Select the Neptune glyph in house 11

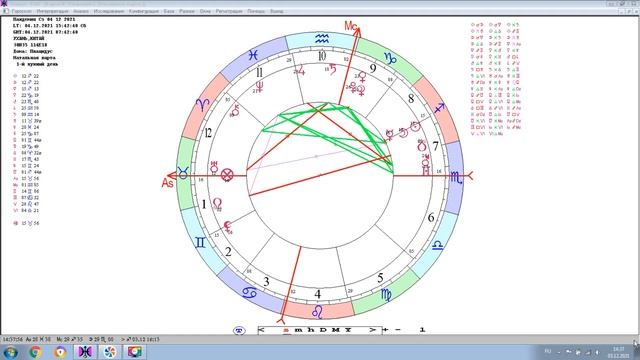[259, 87]
